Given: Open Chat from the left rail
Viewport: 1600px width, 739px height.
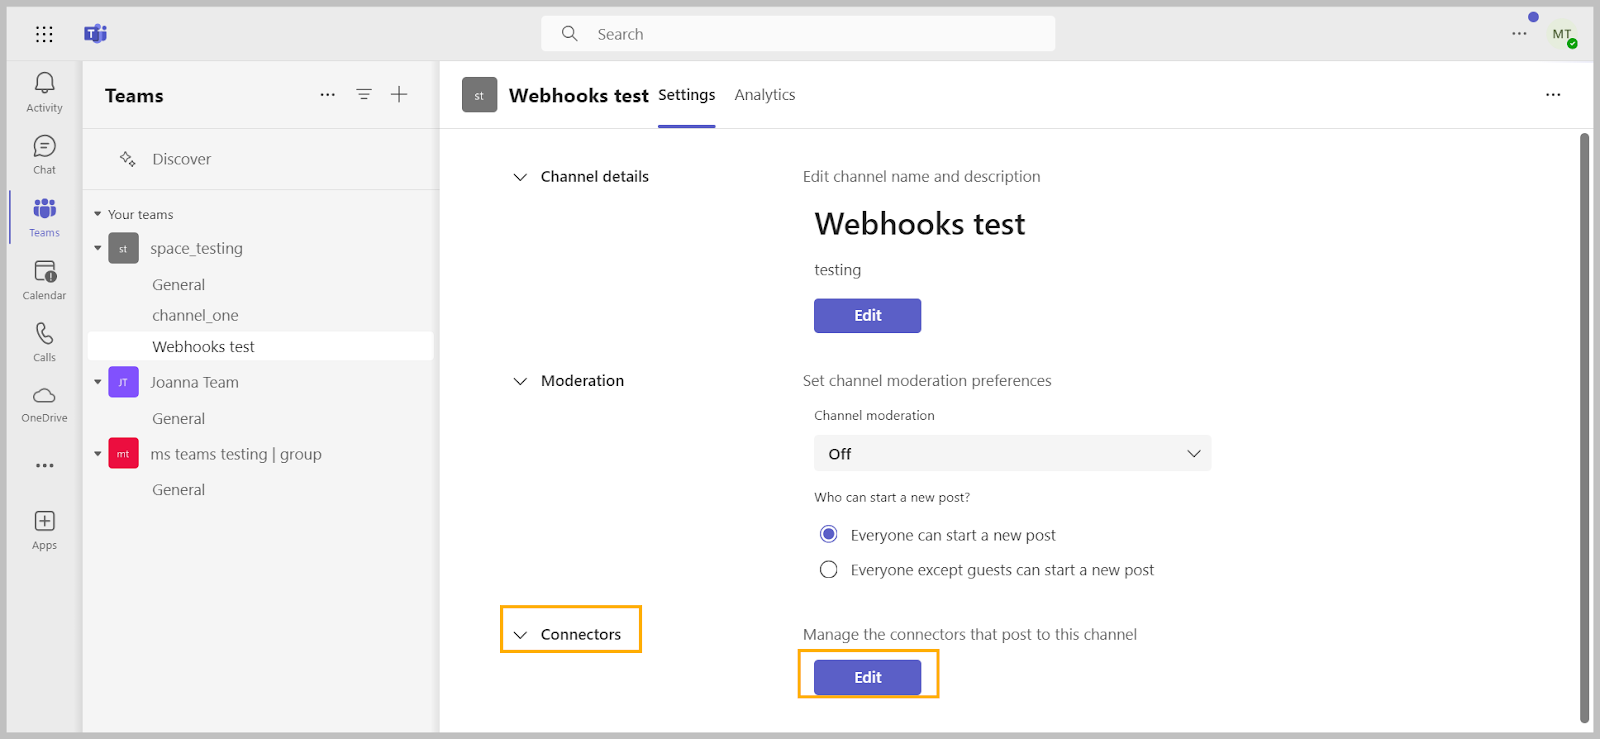Looking at the screenshot, I should click(x=44, y=147).
